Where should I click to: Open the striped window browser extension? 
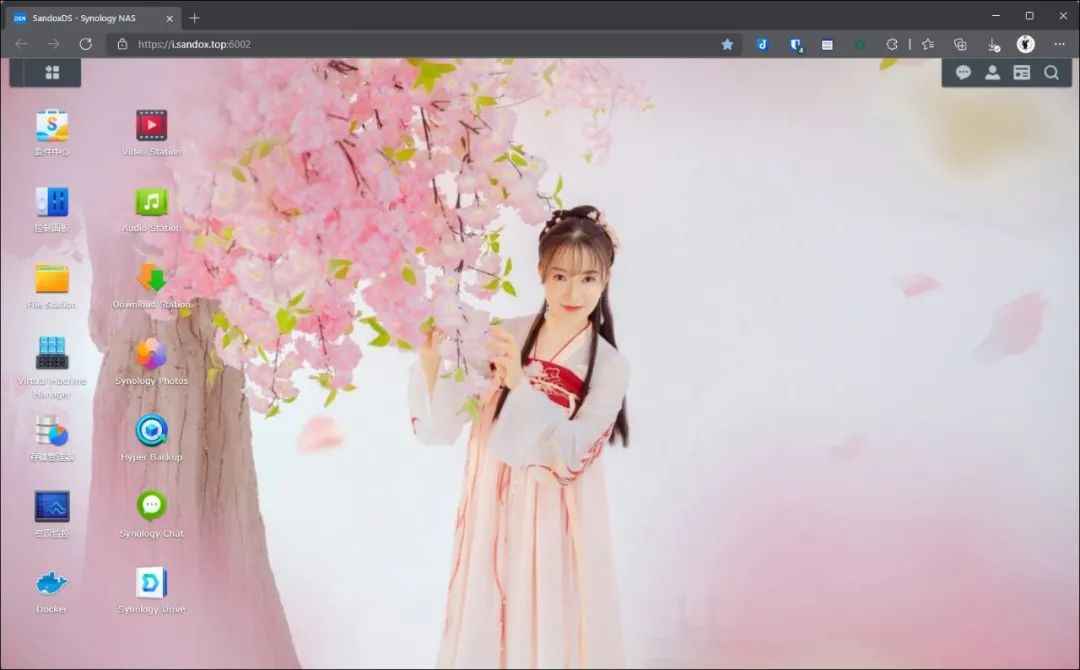point(827,45)
